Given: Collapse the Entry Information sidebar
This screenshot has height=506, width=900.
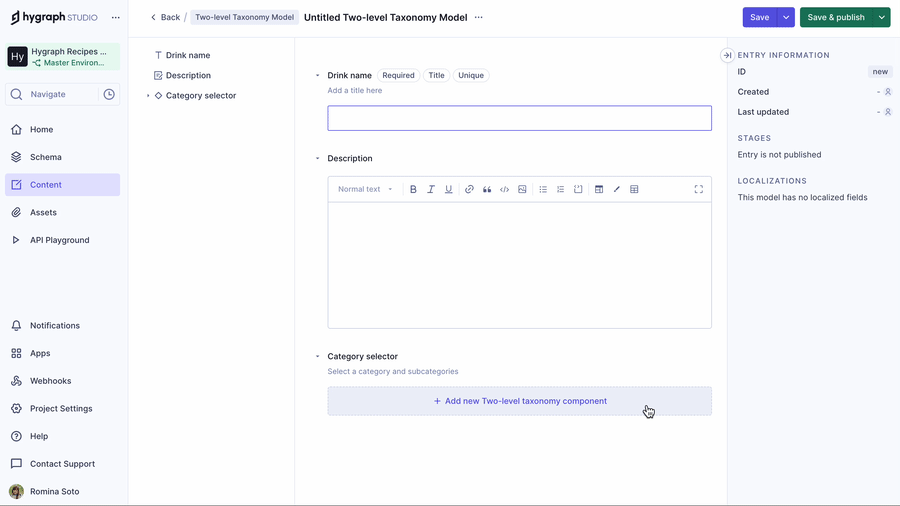Looking at the screenshot, I should click(x=727, y=55).
